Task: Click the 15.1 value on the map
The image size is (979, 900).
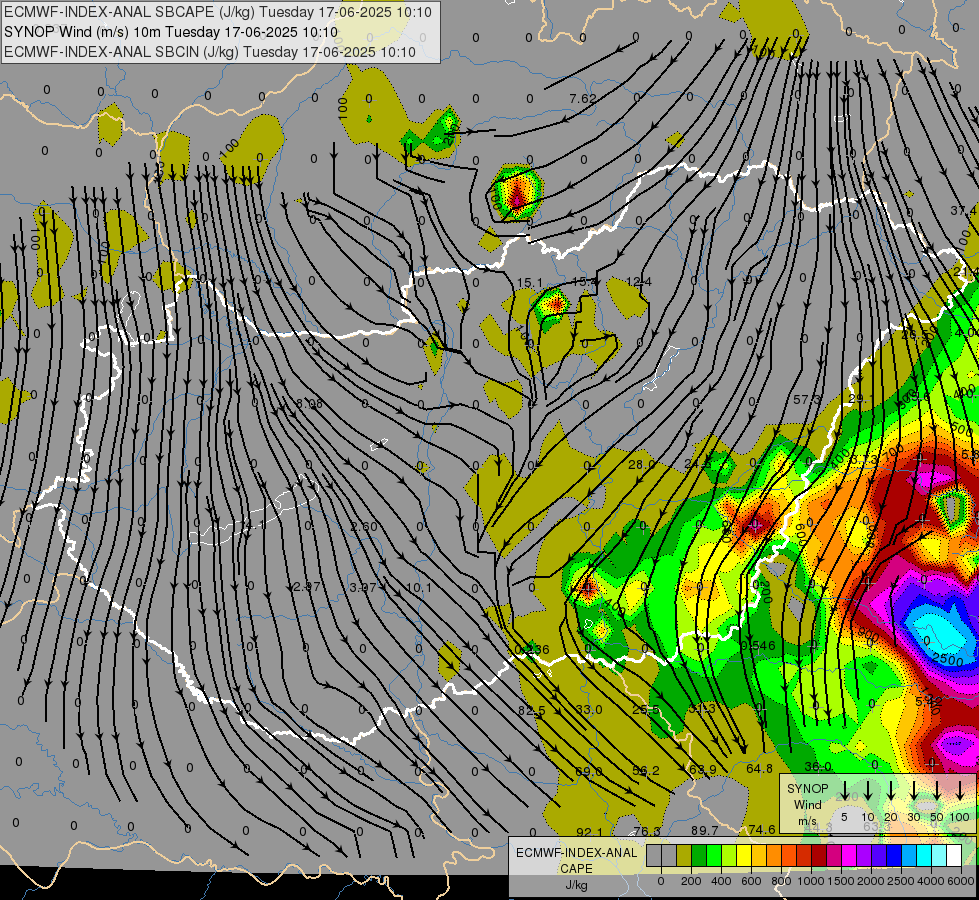Action: pos(529,283)
